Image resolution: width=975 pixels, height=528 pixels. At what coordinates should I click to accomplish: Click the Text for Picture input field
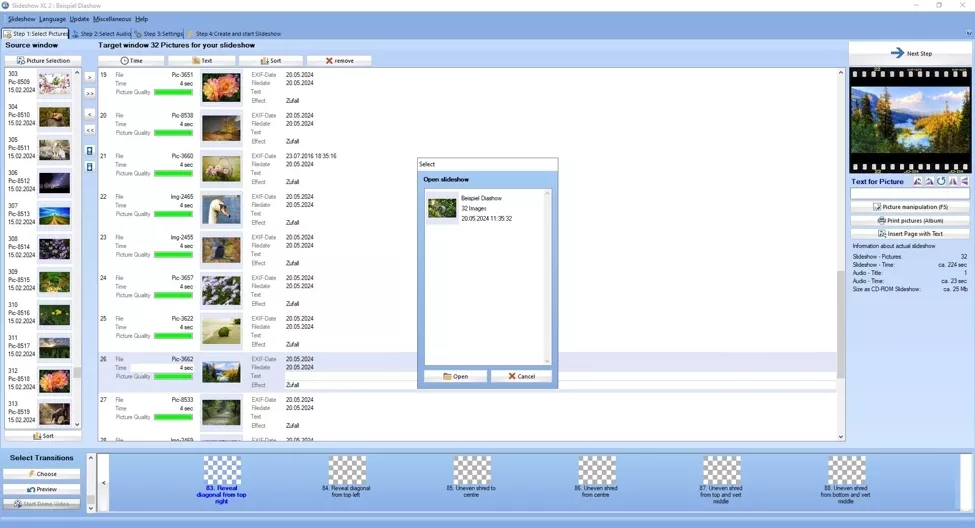(909, 194)
